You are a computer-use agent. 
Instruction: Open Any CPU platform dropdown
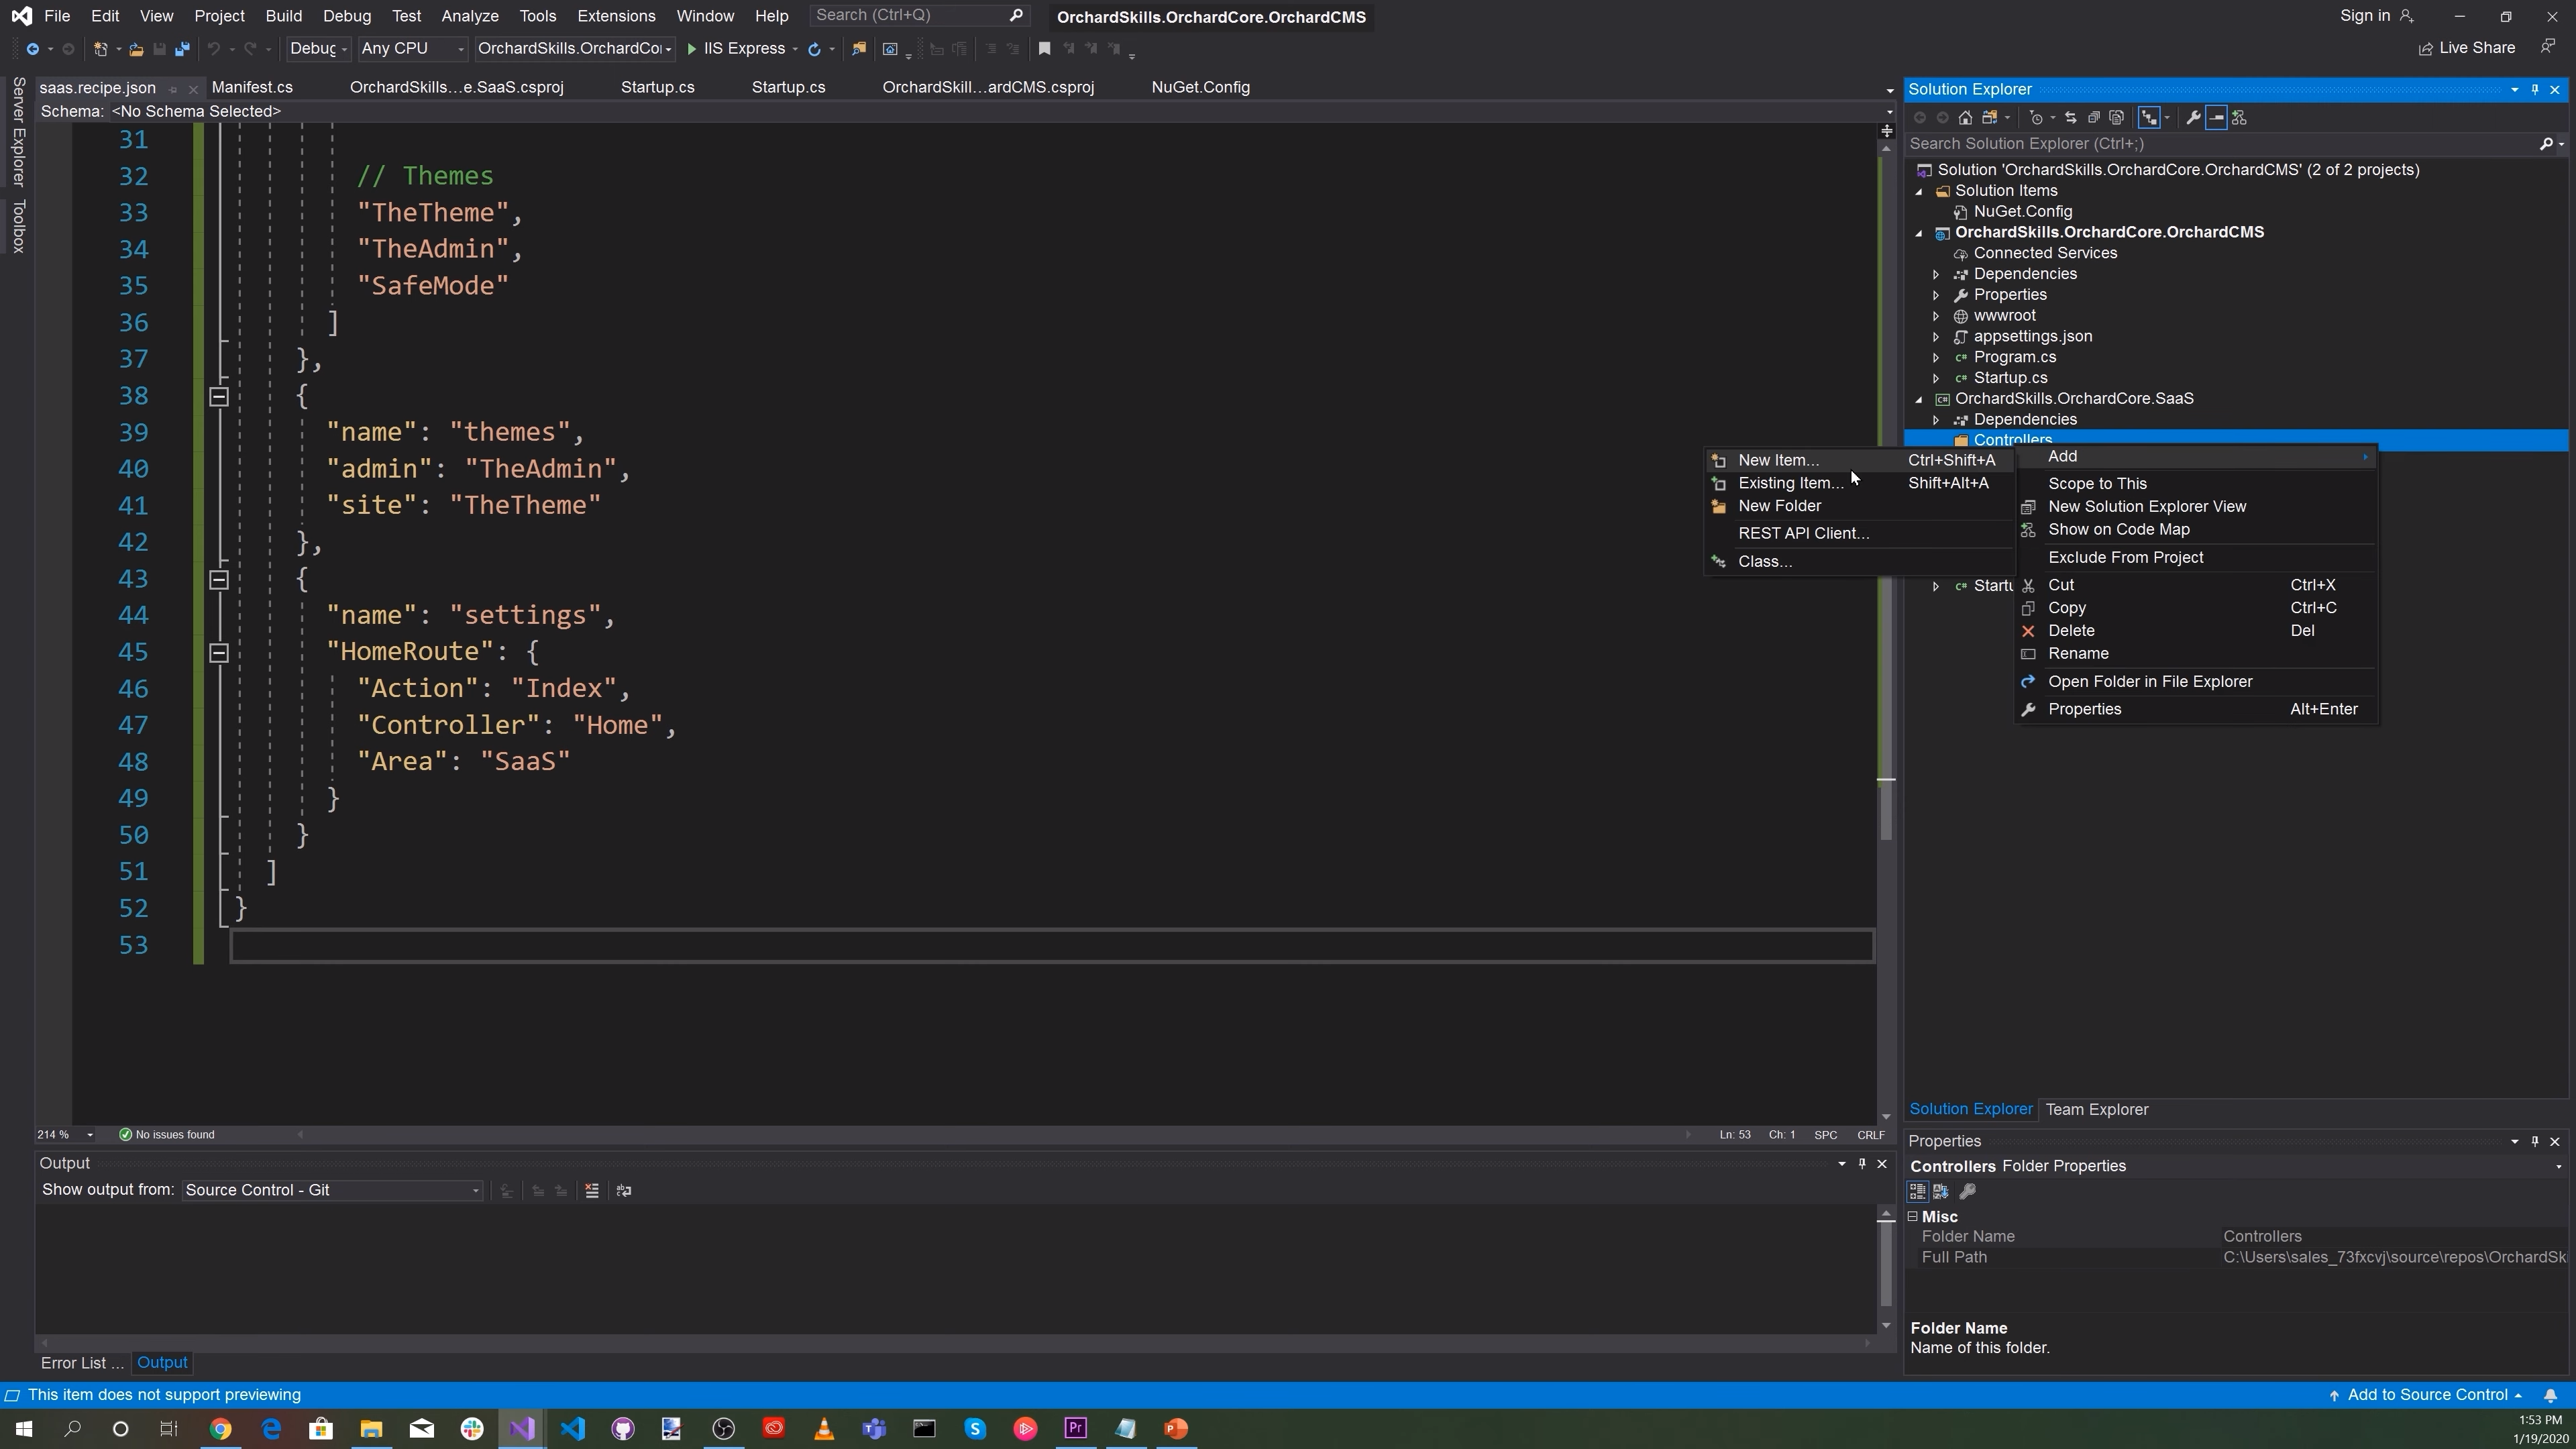(412, 49)
